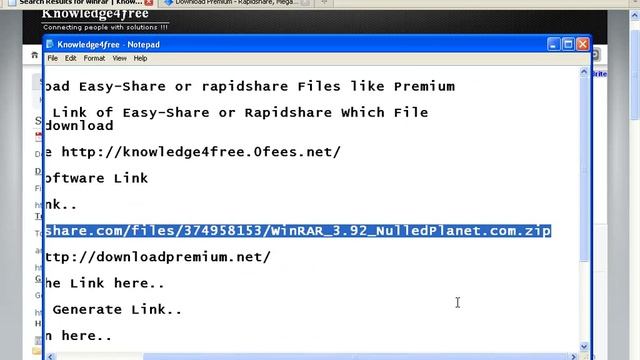
Task: Click the Notepad title bar document icon
Action: click(x=50, y=44)
